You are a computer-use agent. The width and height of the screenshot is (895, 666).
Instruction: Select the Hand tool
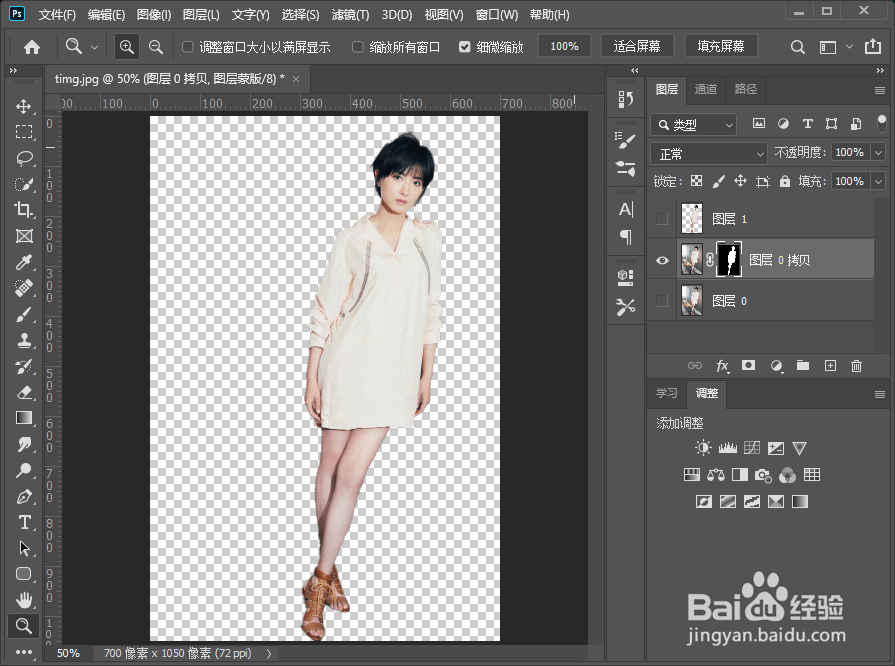[23, 600]
